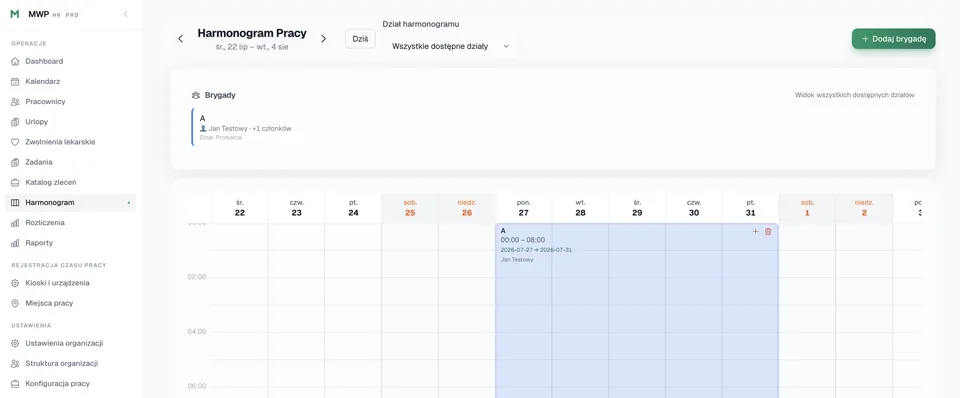Click the plus icon on shift A block
The height and width of the screenshot is (398, 960).
coord(755,231)
